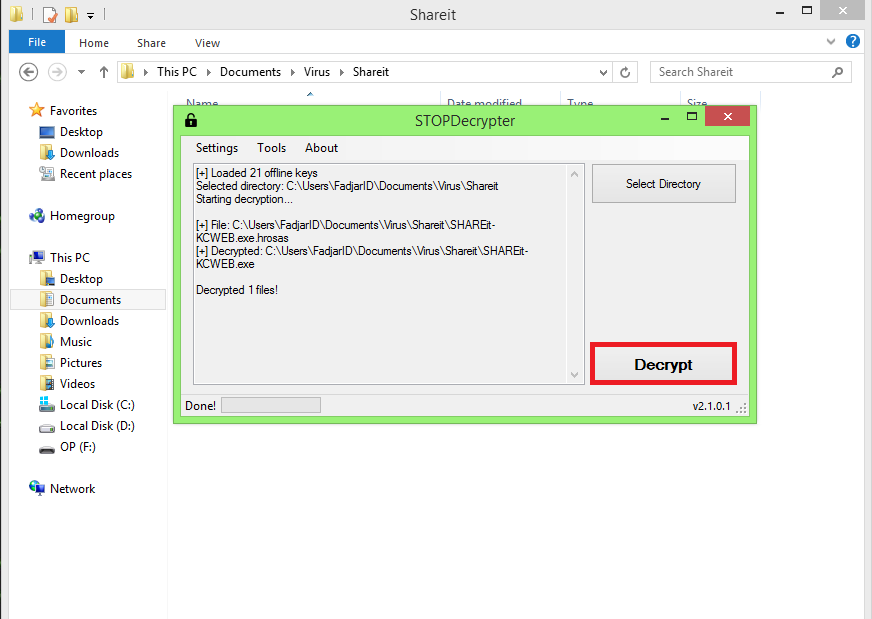Click the Explorer Back arrow button
Image resolution: width=872 pixels, height=619 pixels.
click(x=28, y=72)
